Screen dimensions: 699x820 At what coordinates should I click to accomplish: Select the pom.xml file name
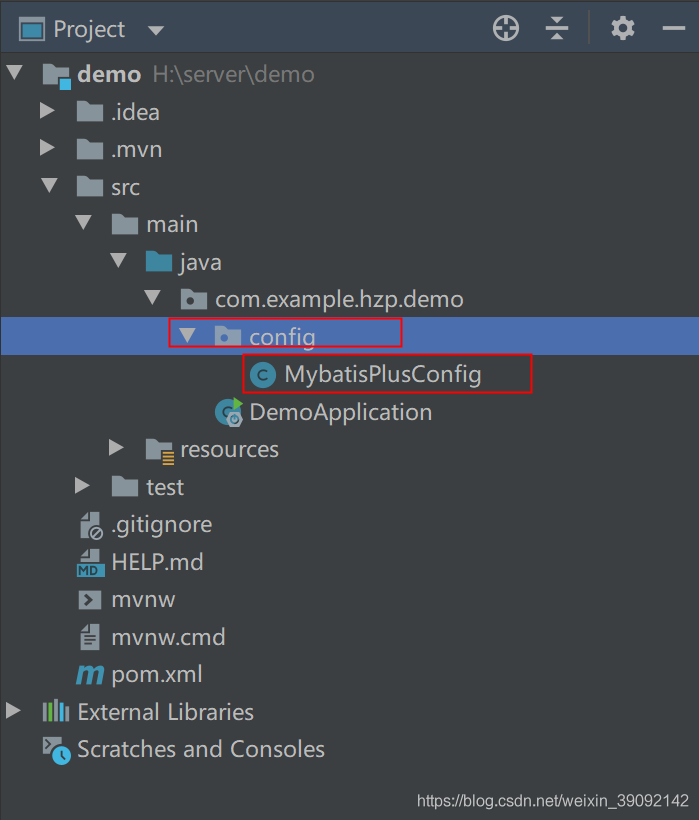[x=157, y=675]
